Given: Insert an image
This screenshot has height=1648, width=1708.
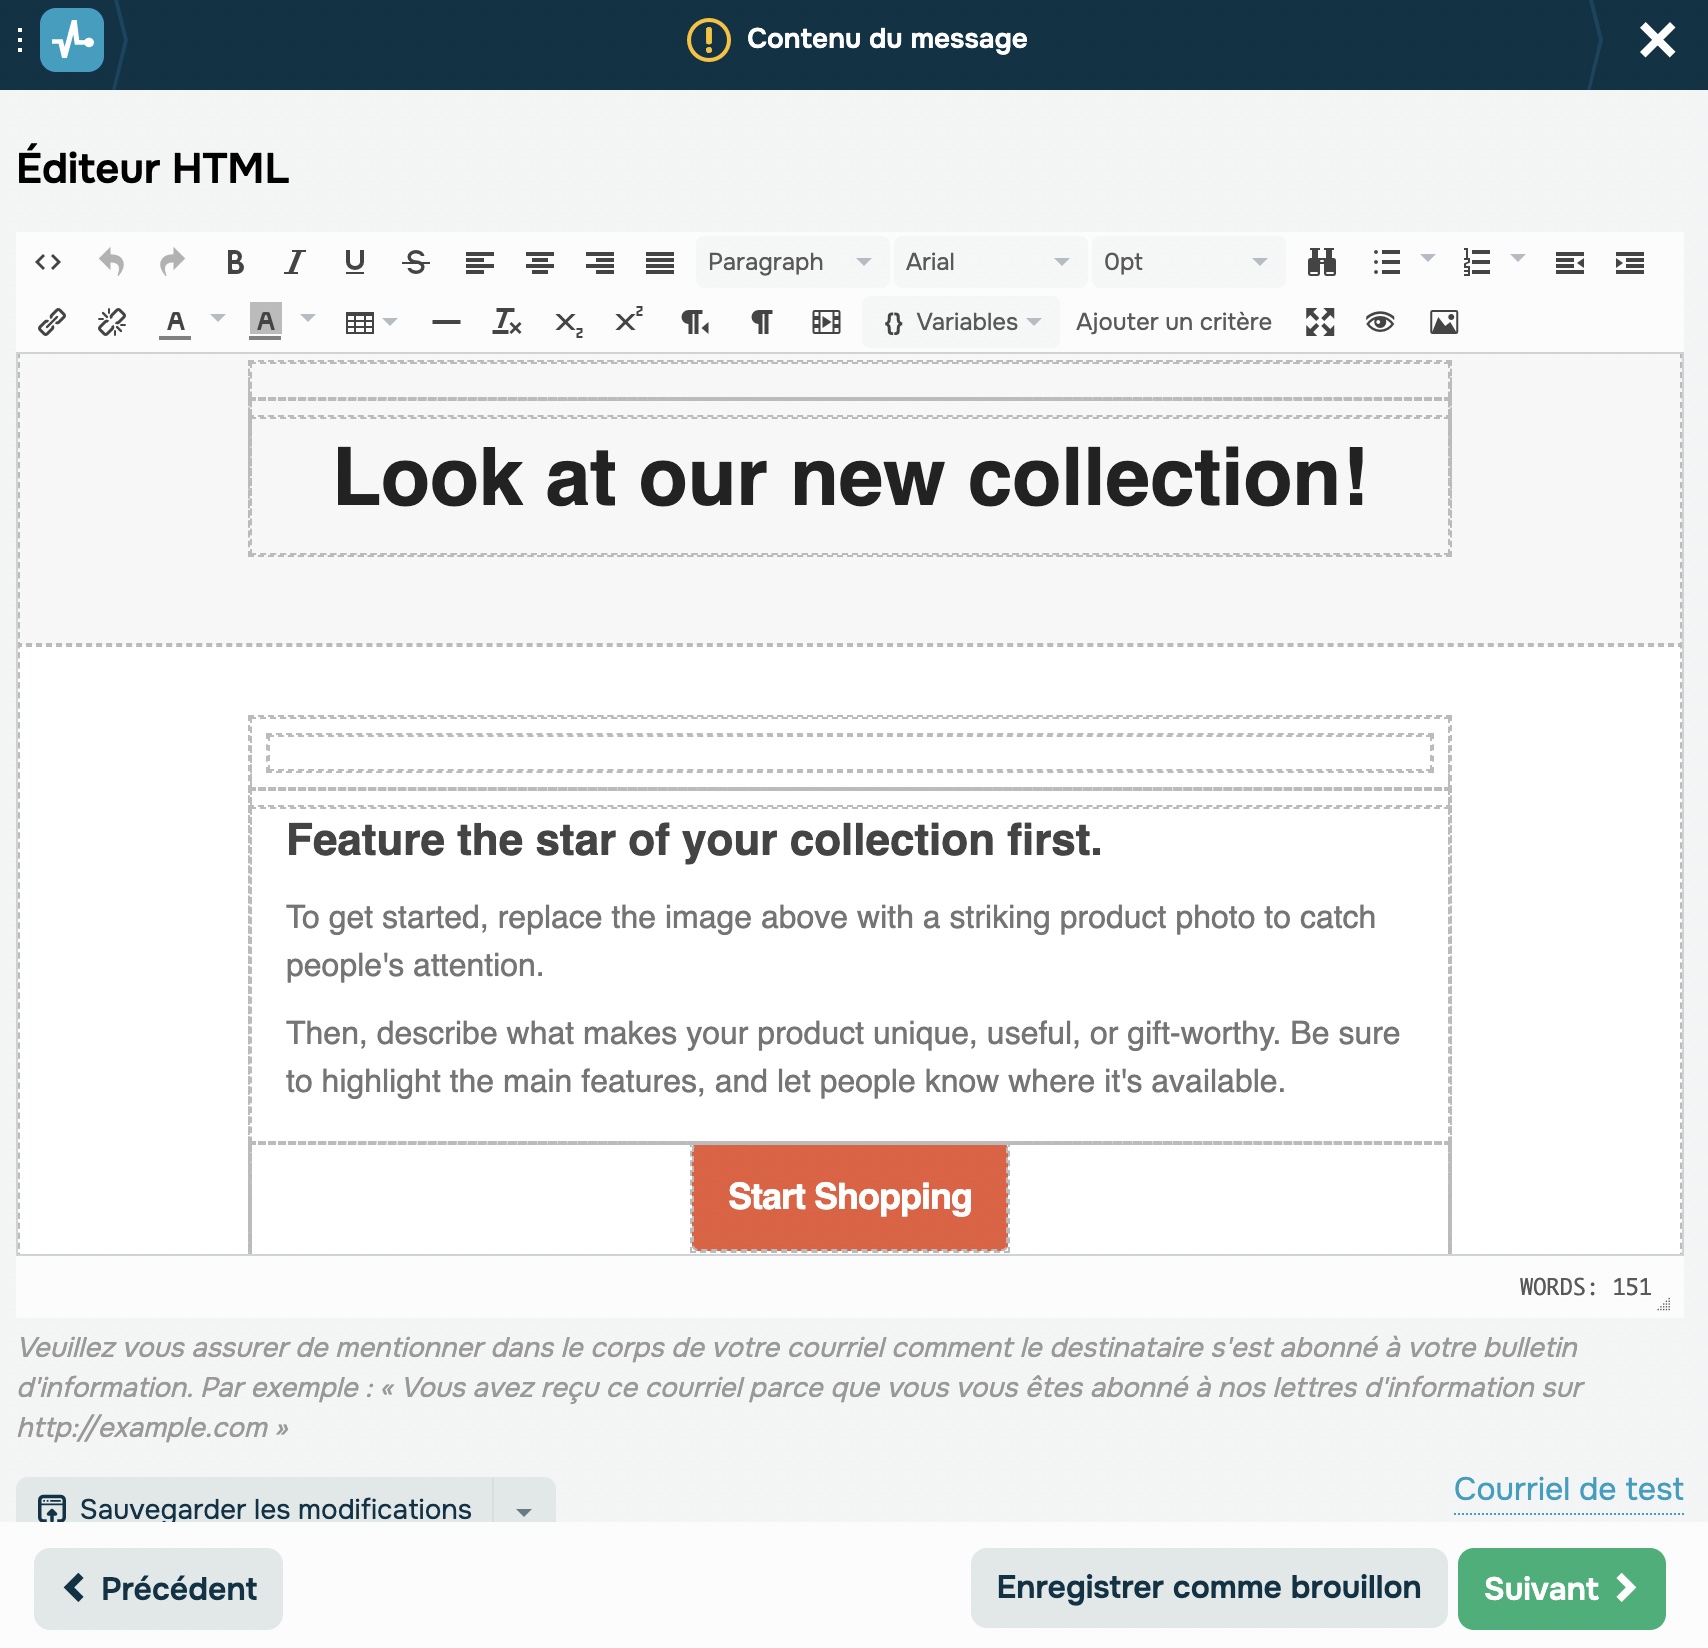Looking at the screenshot, I should 1444,322.
